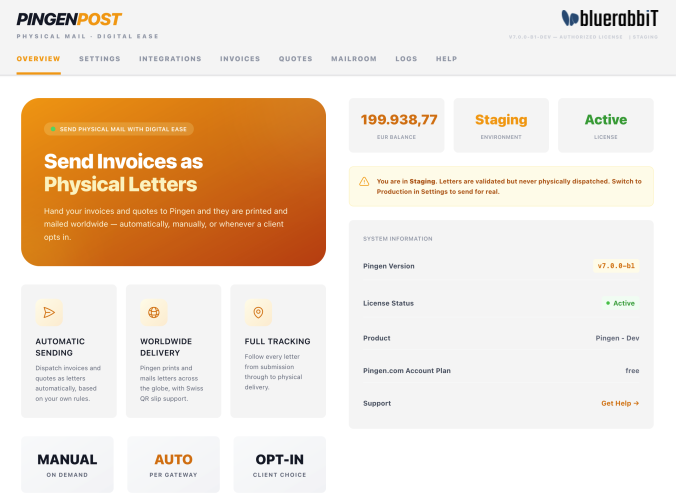The image size is (676, 502).
Task: Click the warning triangle icon in Staging notice
Action: (364, 182)
